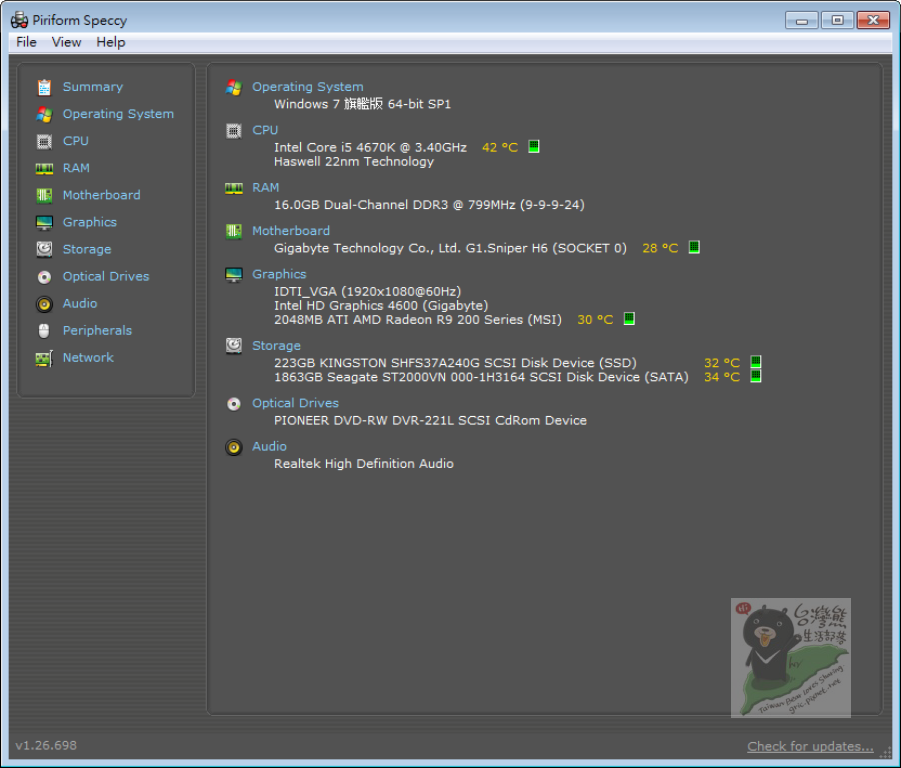
Task: Click the Graphics heading link in summary
Action: click(x=279, y=275)
